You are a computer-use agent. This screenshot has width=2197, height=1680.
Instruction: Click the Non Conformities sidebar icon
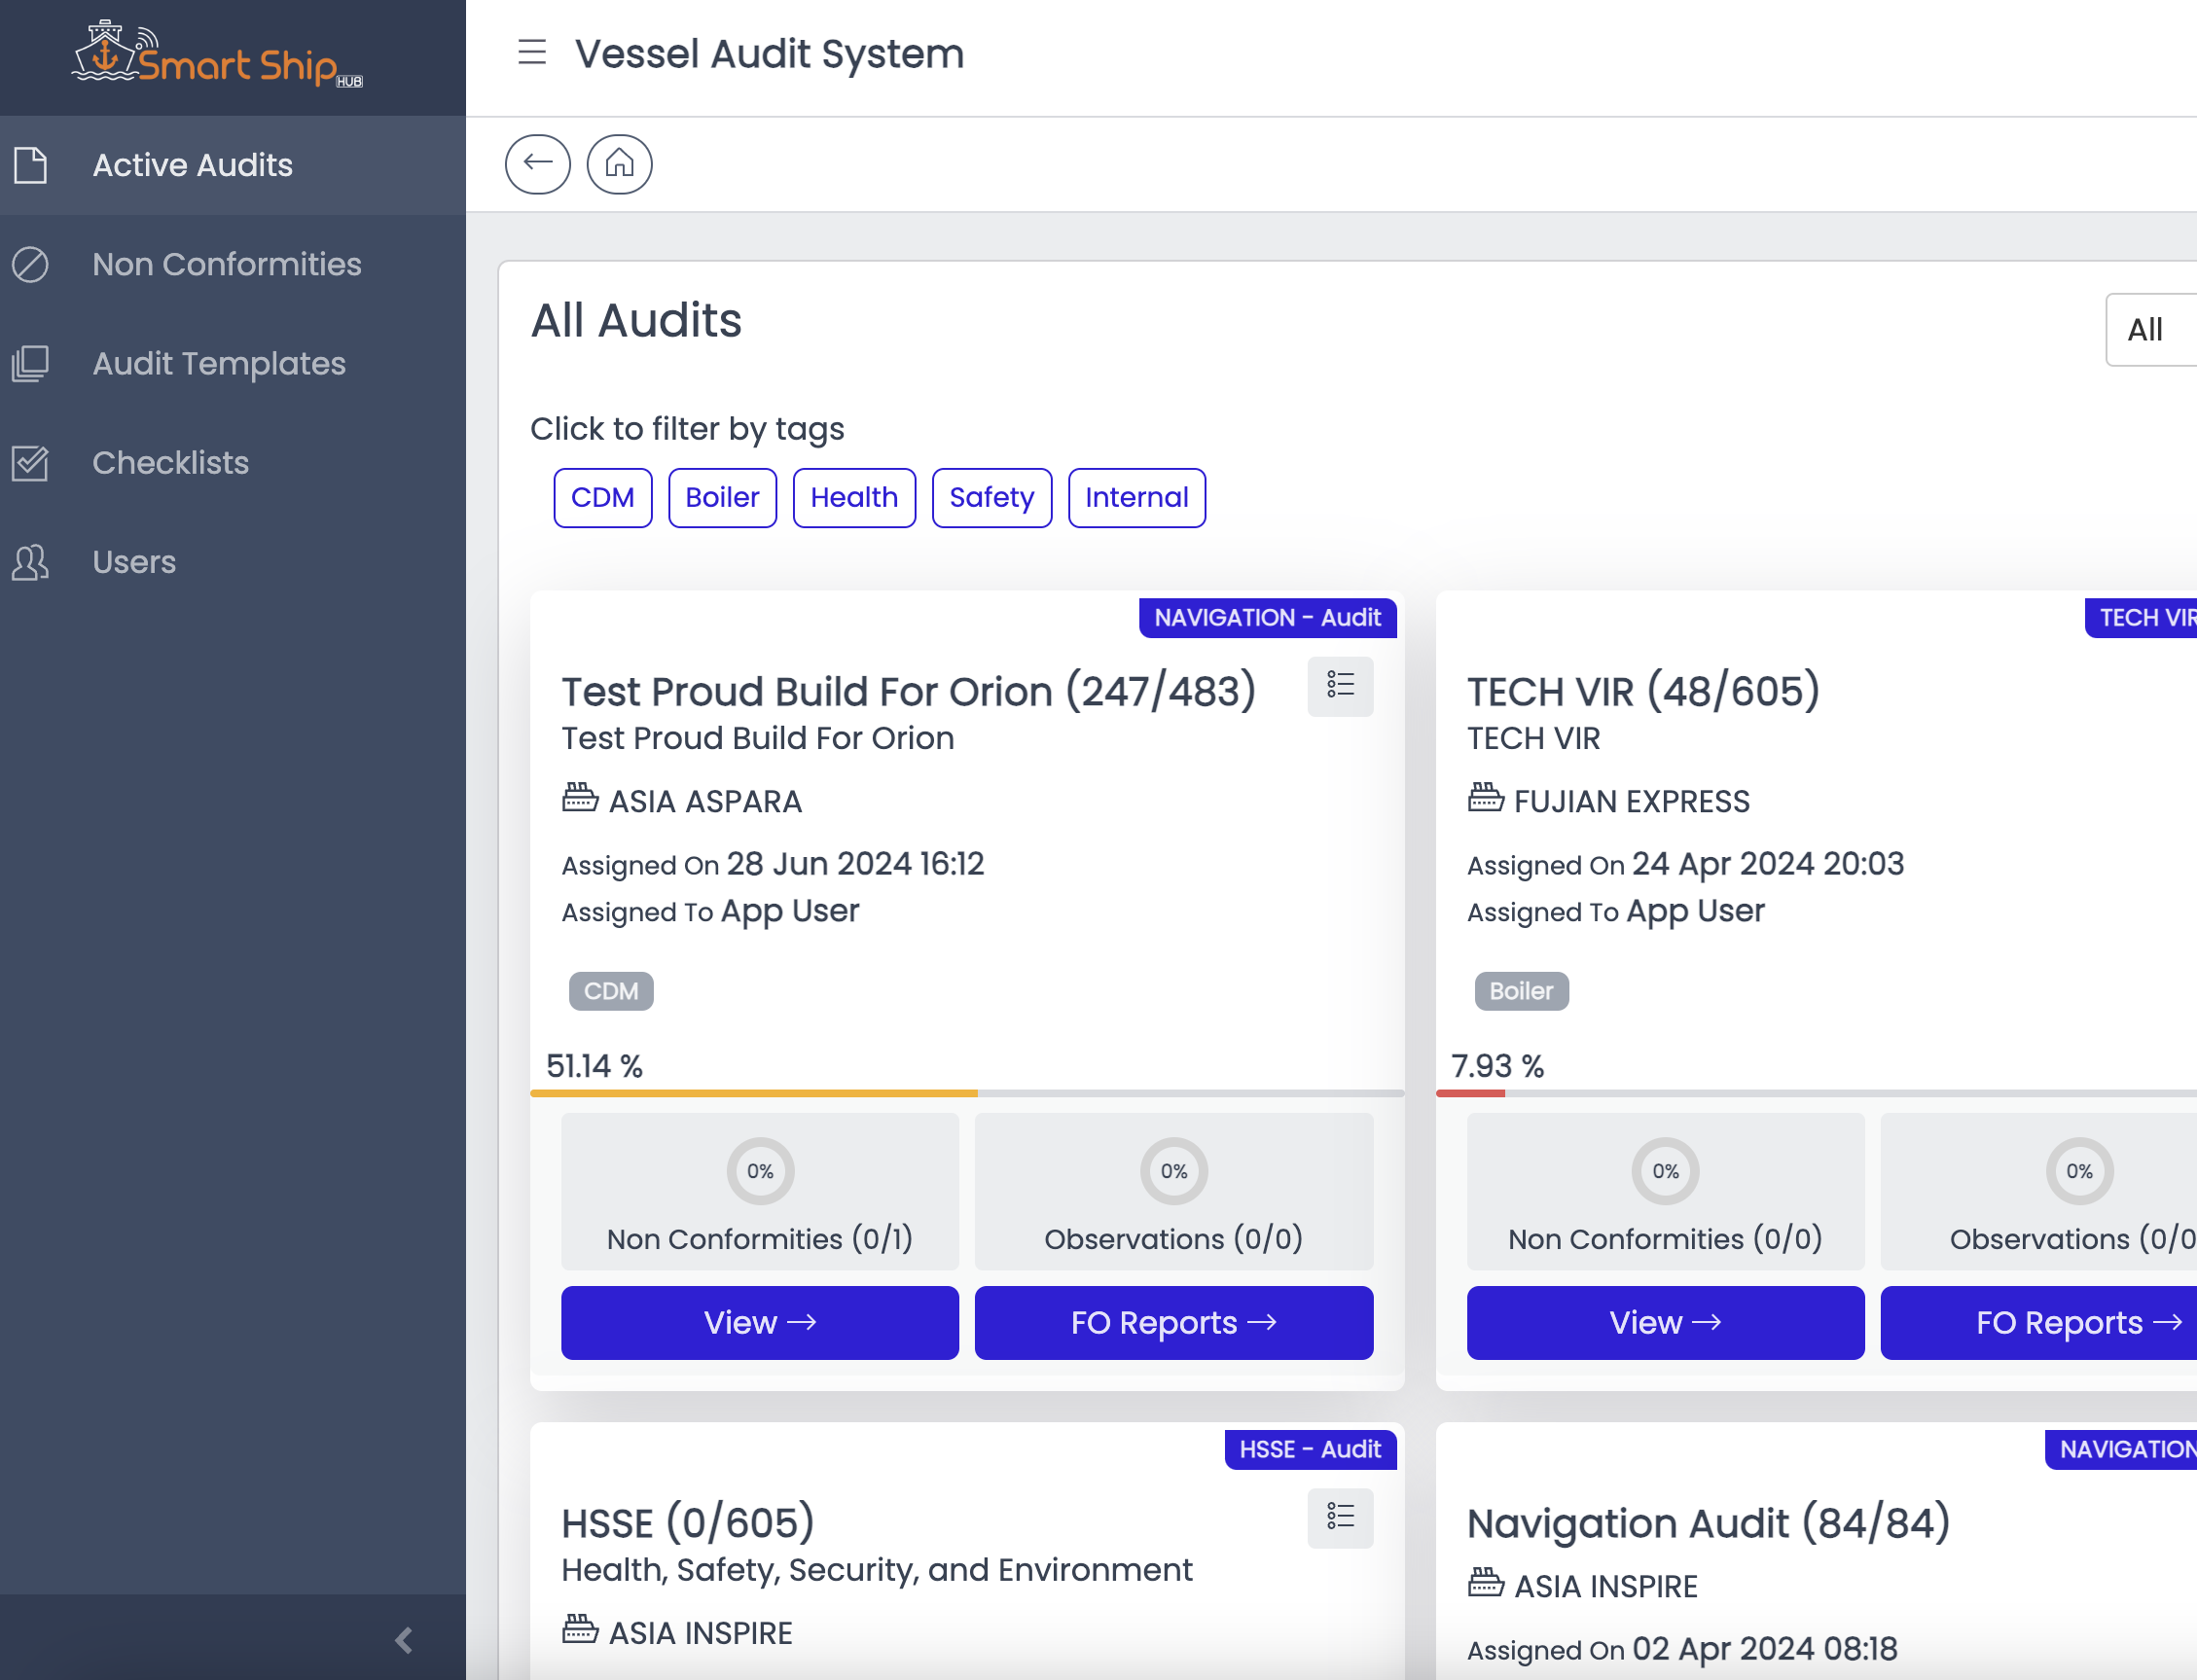(x=30, y=265)
